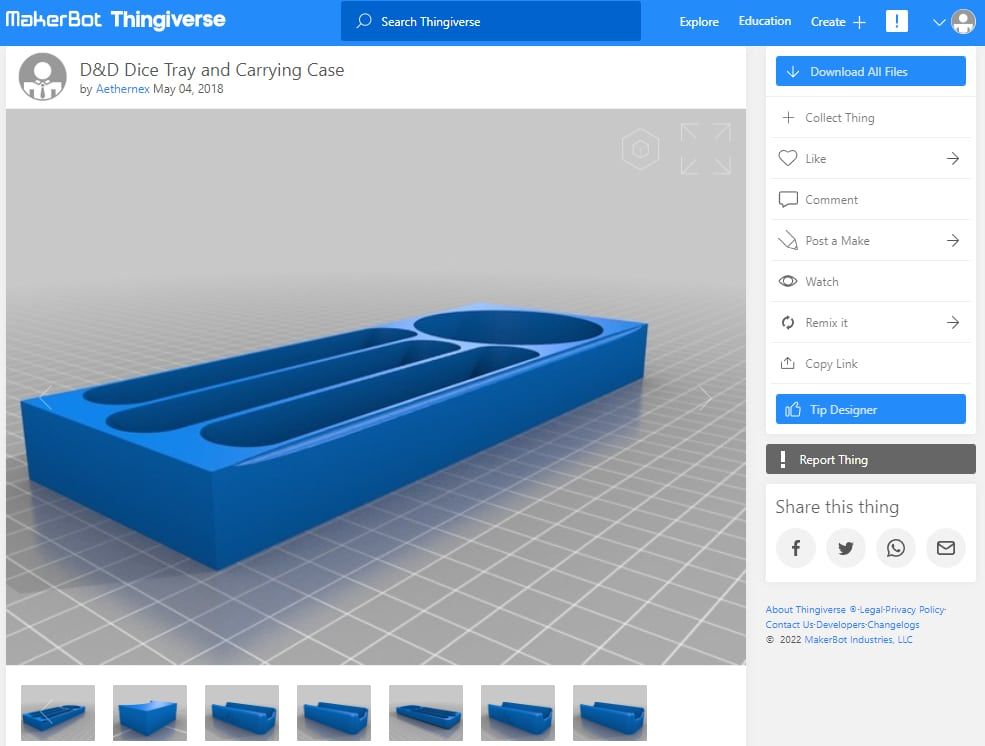Toggle Watch for this thing
Screen dimensions: 985x746
point(820,281)
